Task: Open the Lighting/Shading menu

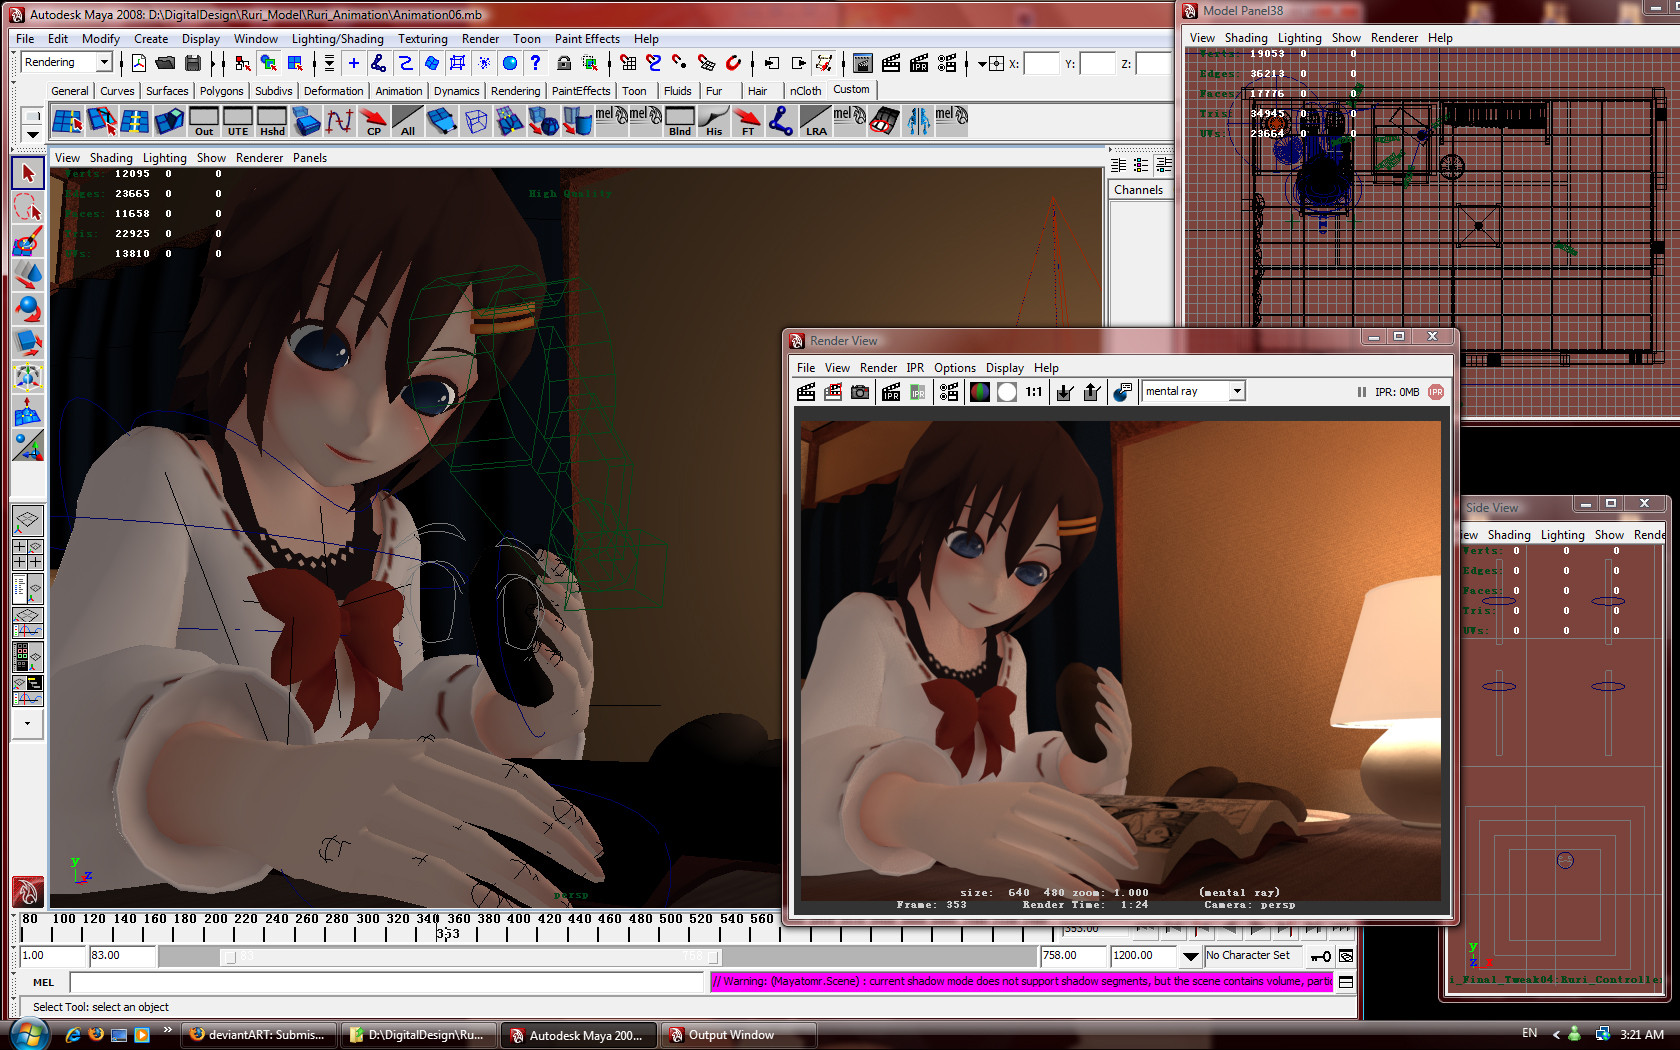Action: tap(337, 39)
